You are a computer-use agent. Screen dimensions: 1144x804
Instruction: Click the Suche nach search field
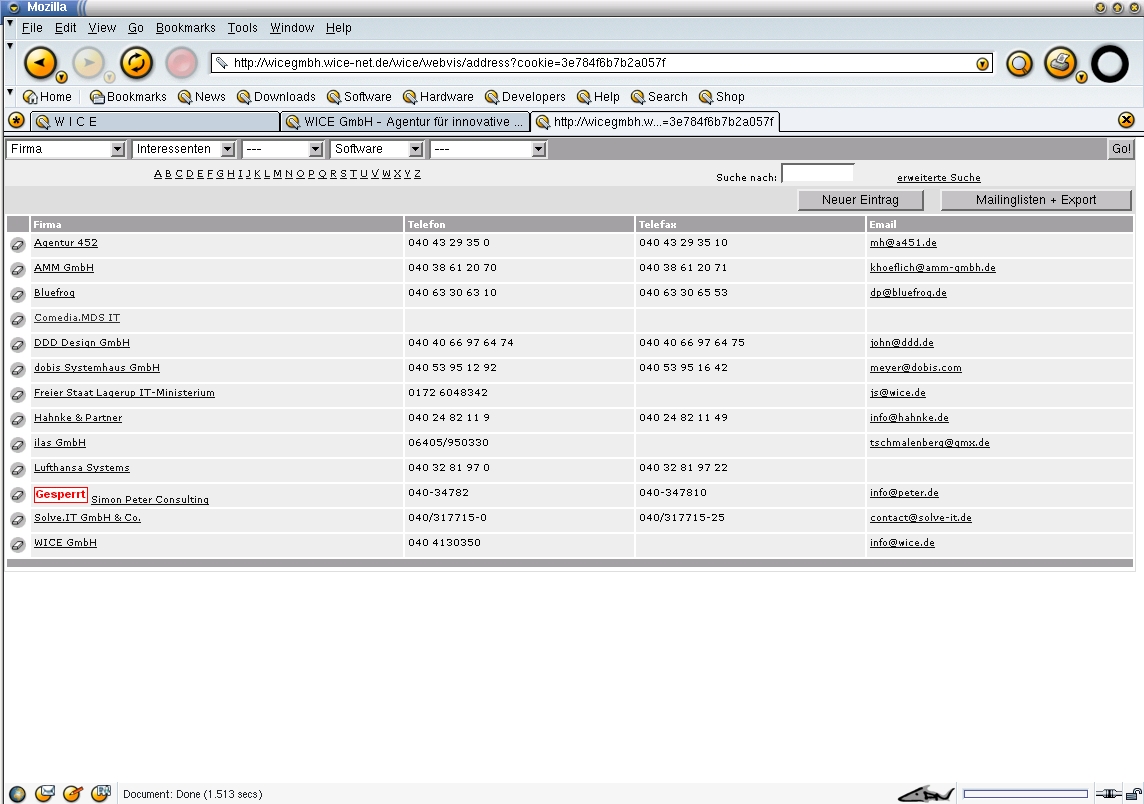click(817, 175)
